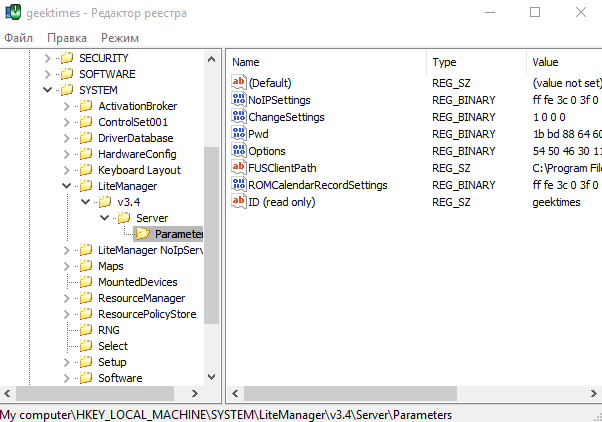
Task: Click the LiteManager folder icon
Action: [x=86, y=186]
